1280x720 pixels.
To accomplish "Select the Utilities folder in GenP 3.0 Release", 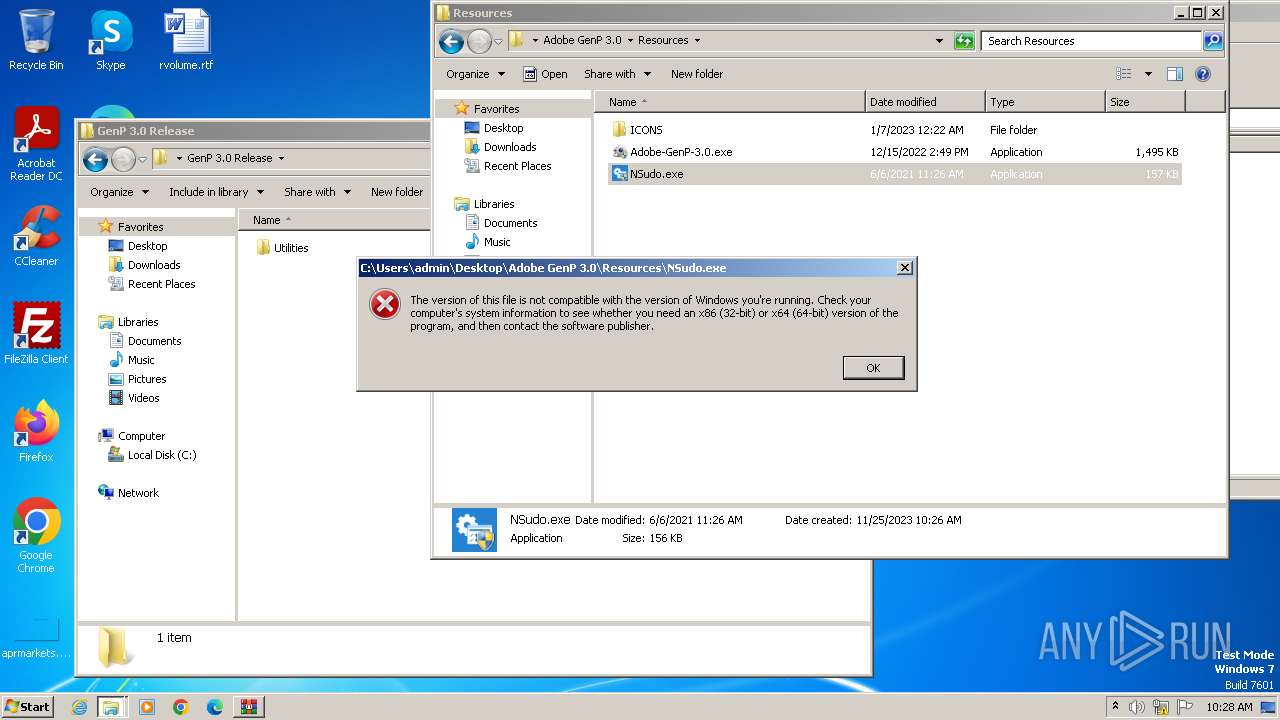I will 291,248.
